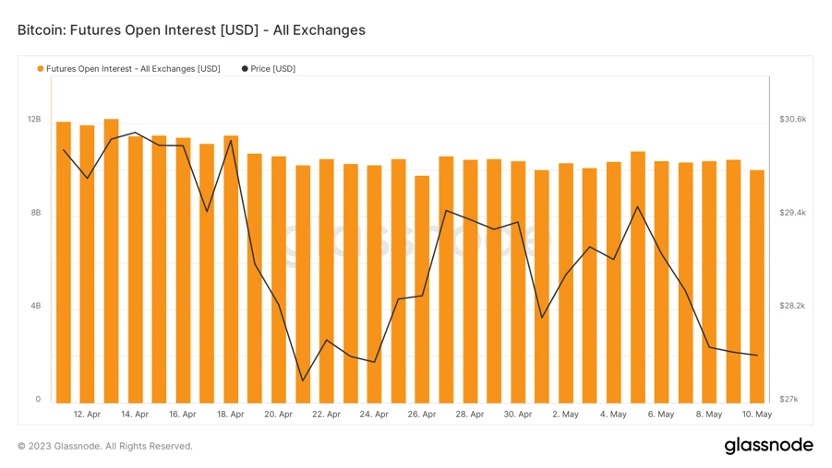Screen dimensions: 832x468
Task: Select the orange bar above 12 Apr
Action: pyautogui.click(x=87, y=262)
